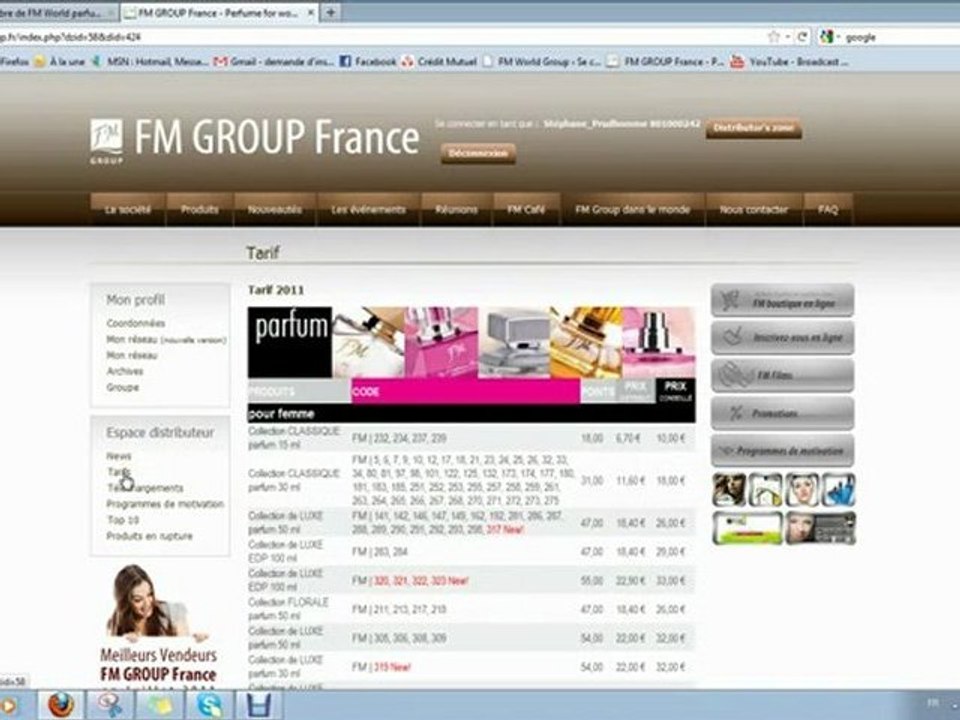
Task: Open the MSN Hotmail bookmark
Action: point(150,61)
